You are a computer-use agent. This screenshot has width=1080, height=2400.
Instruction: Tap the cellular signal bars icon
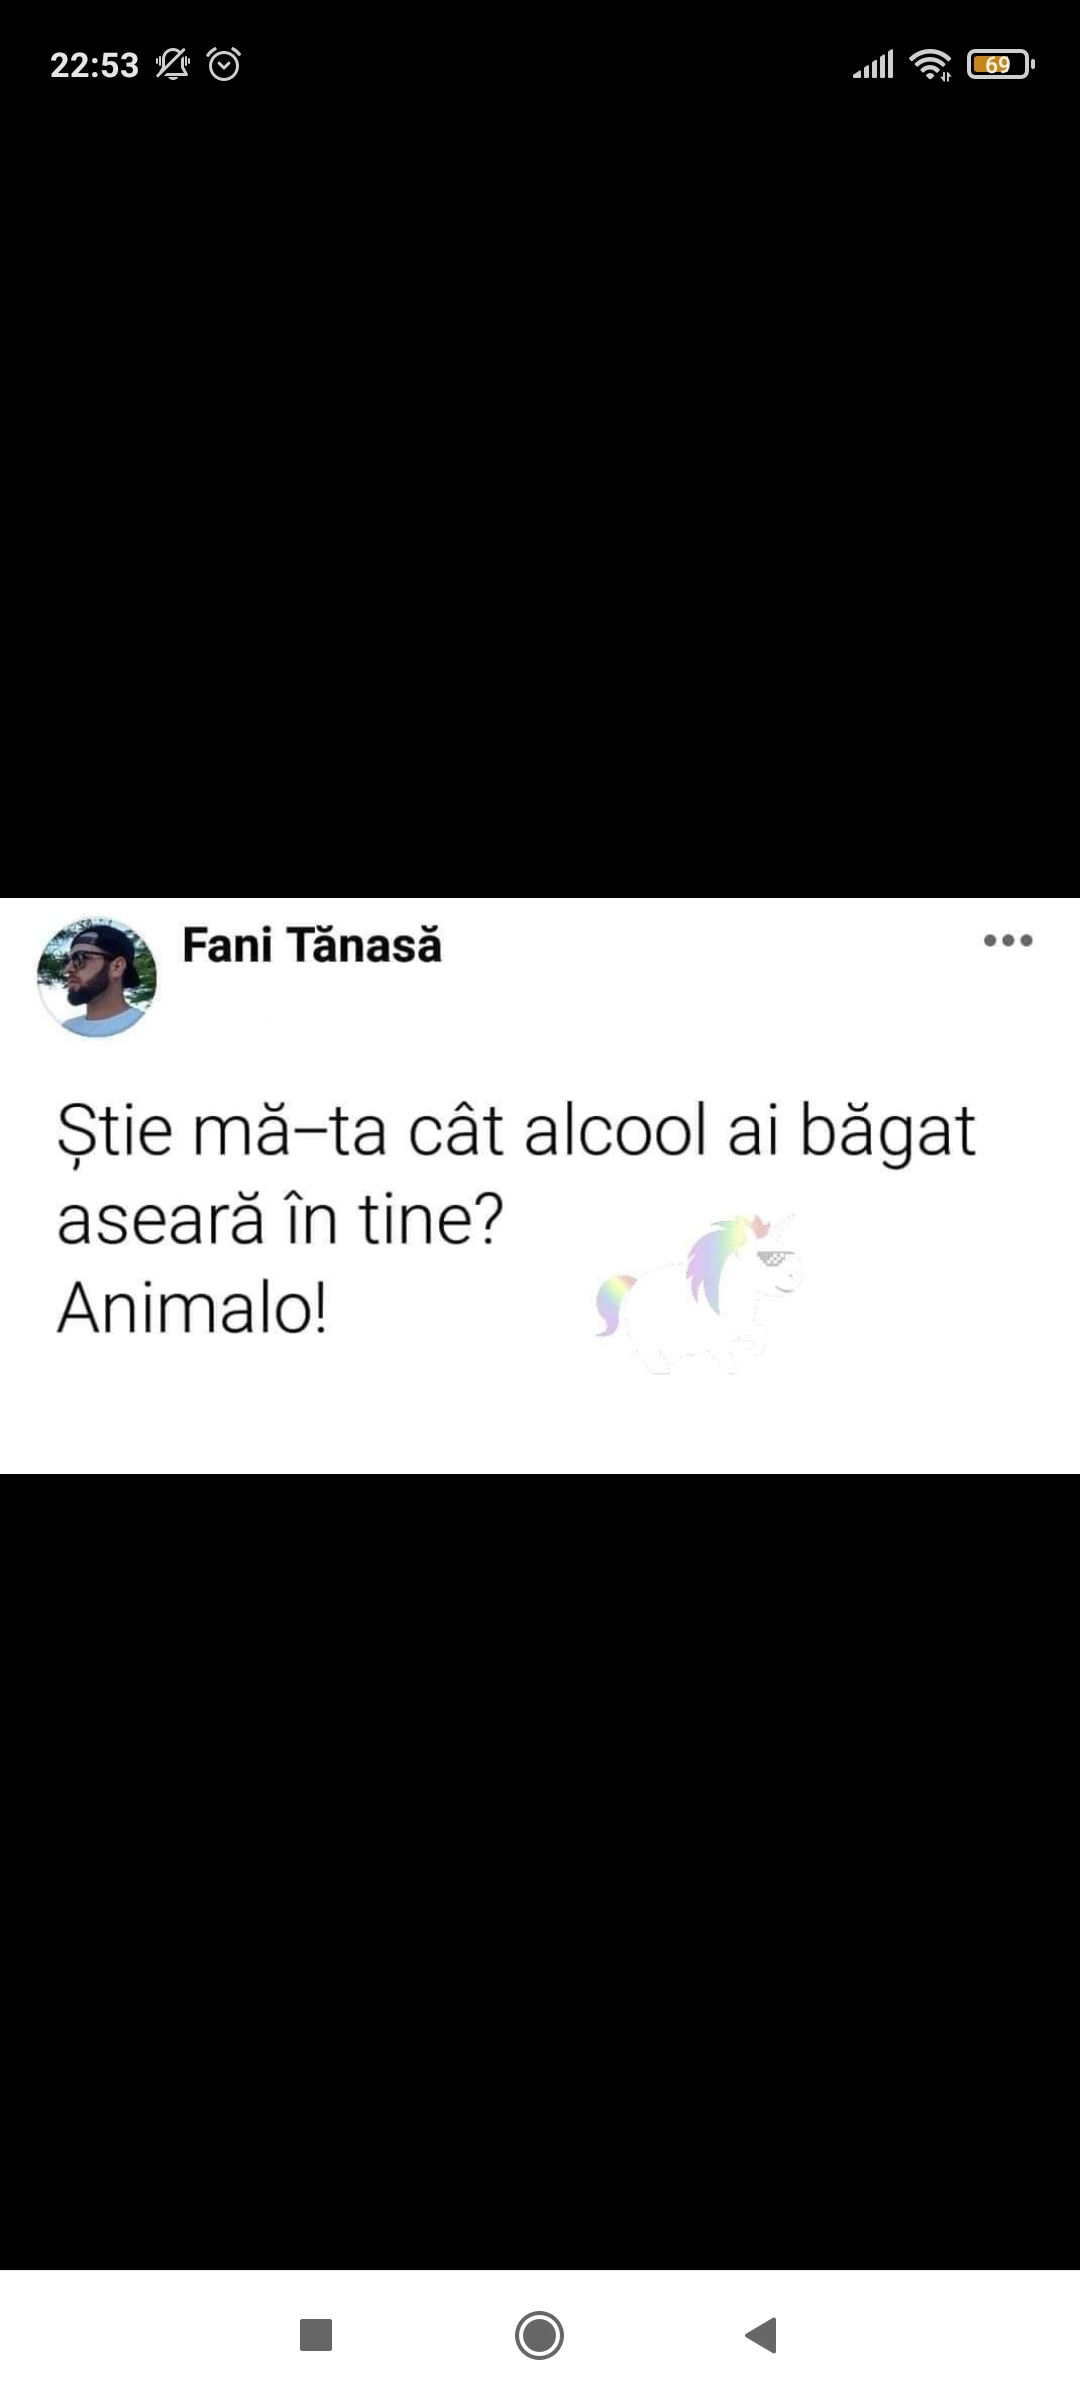point(873,65)
